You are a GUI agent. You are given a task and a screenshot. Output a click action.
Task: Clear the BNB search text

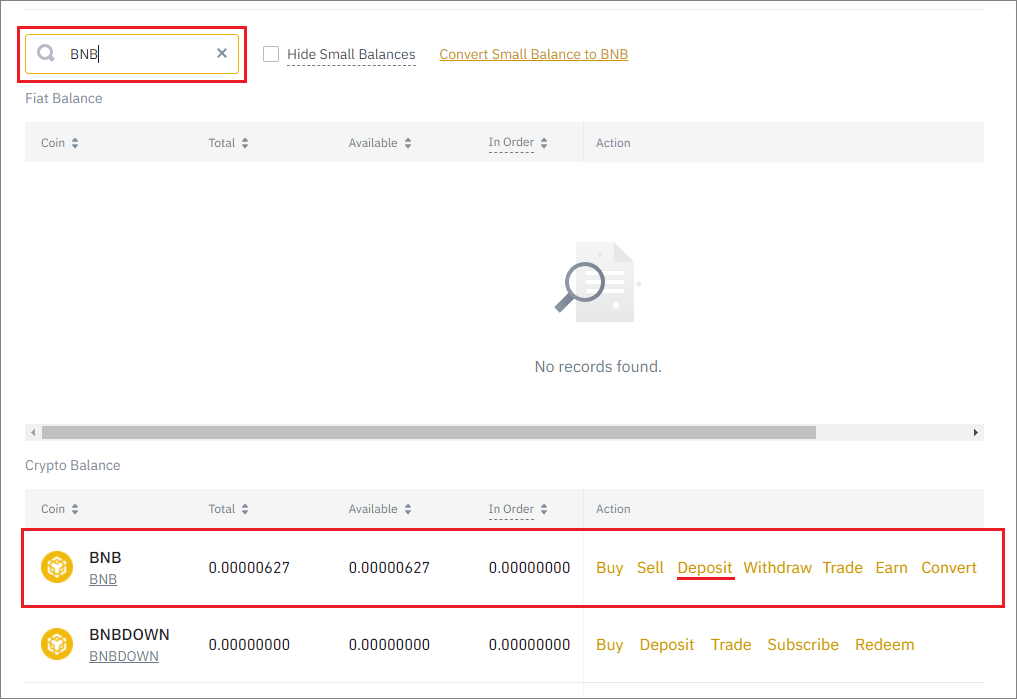click(x=222, y=53)
